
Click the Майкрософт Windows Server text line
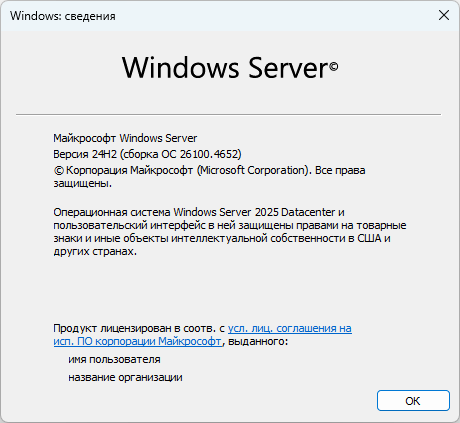coord(125,138)
